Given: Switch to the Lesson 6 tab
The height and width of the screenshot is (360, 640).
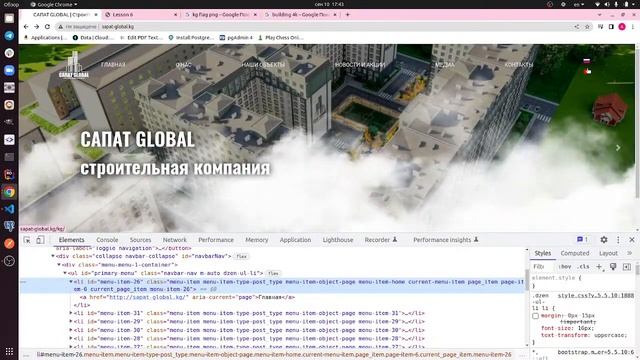Looking at the screenshot, I should 141,14.
